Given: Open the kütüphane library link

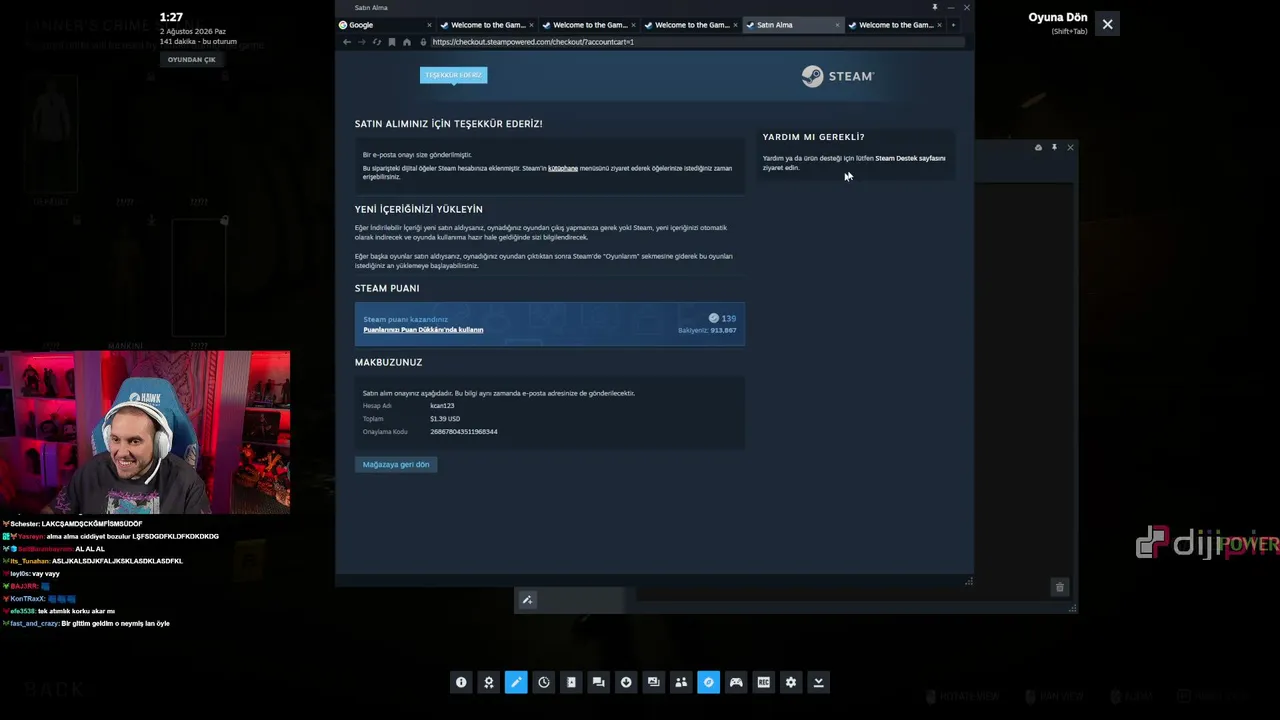Looking at the screenshot, I should click(x=563, y=168).
